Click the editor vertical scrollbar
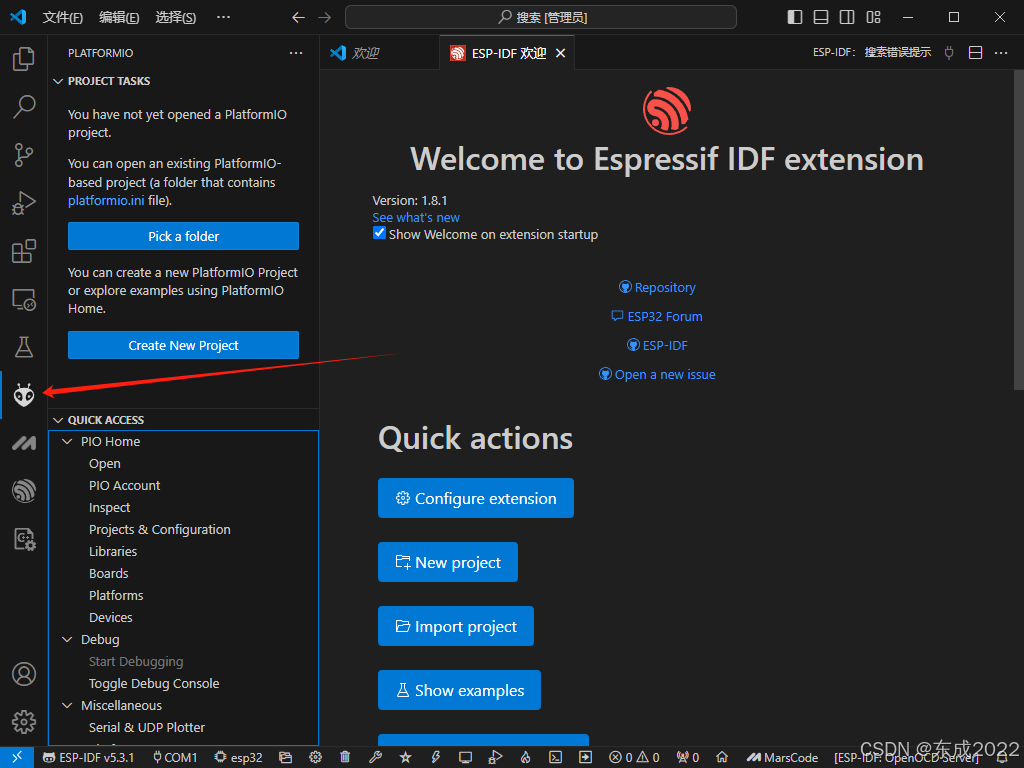Screen dimensions: 1024x768 1018,231
